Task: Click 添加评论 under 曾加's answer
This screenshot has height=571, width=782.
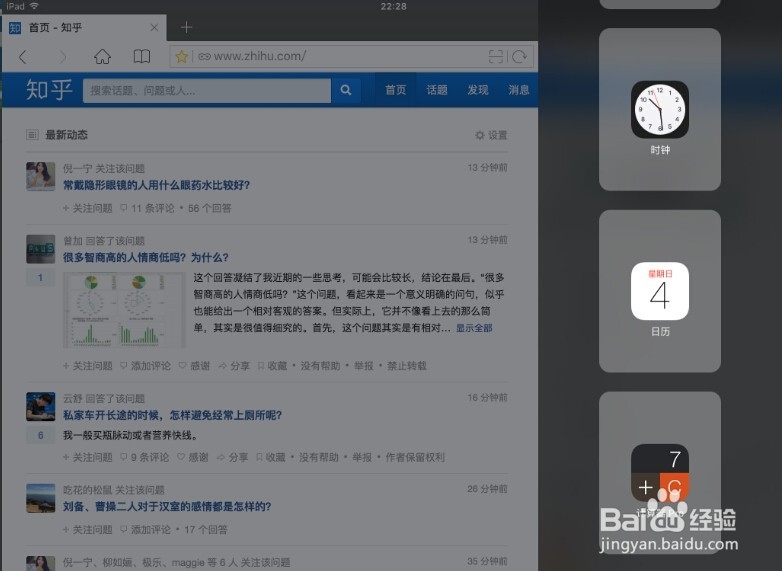Action: click(x=146, y=366)
